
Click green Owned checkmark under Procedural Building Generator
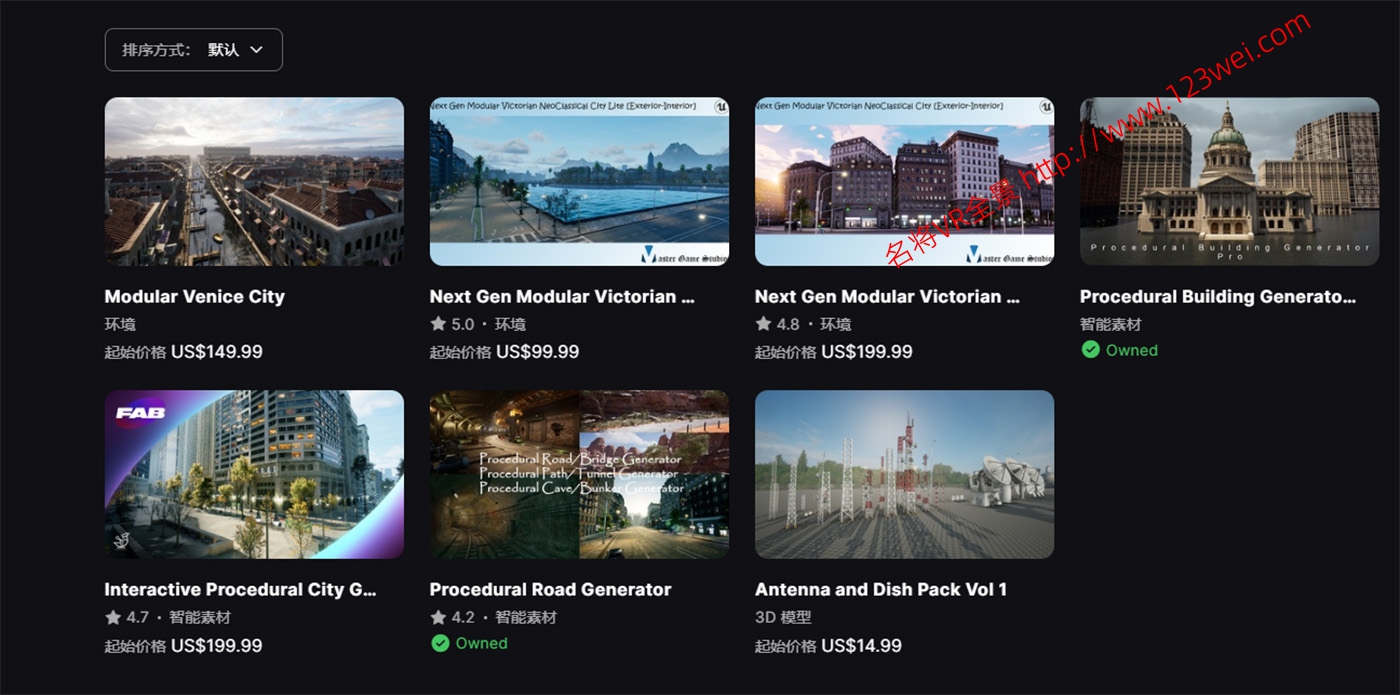click(1090, 350)
